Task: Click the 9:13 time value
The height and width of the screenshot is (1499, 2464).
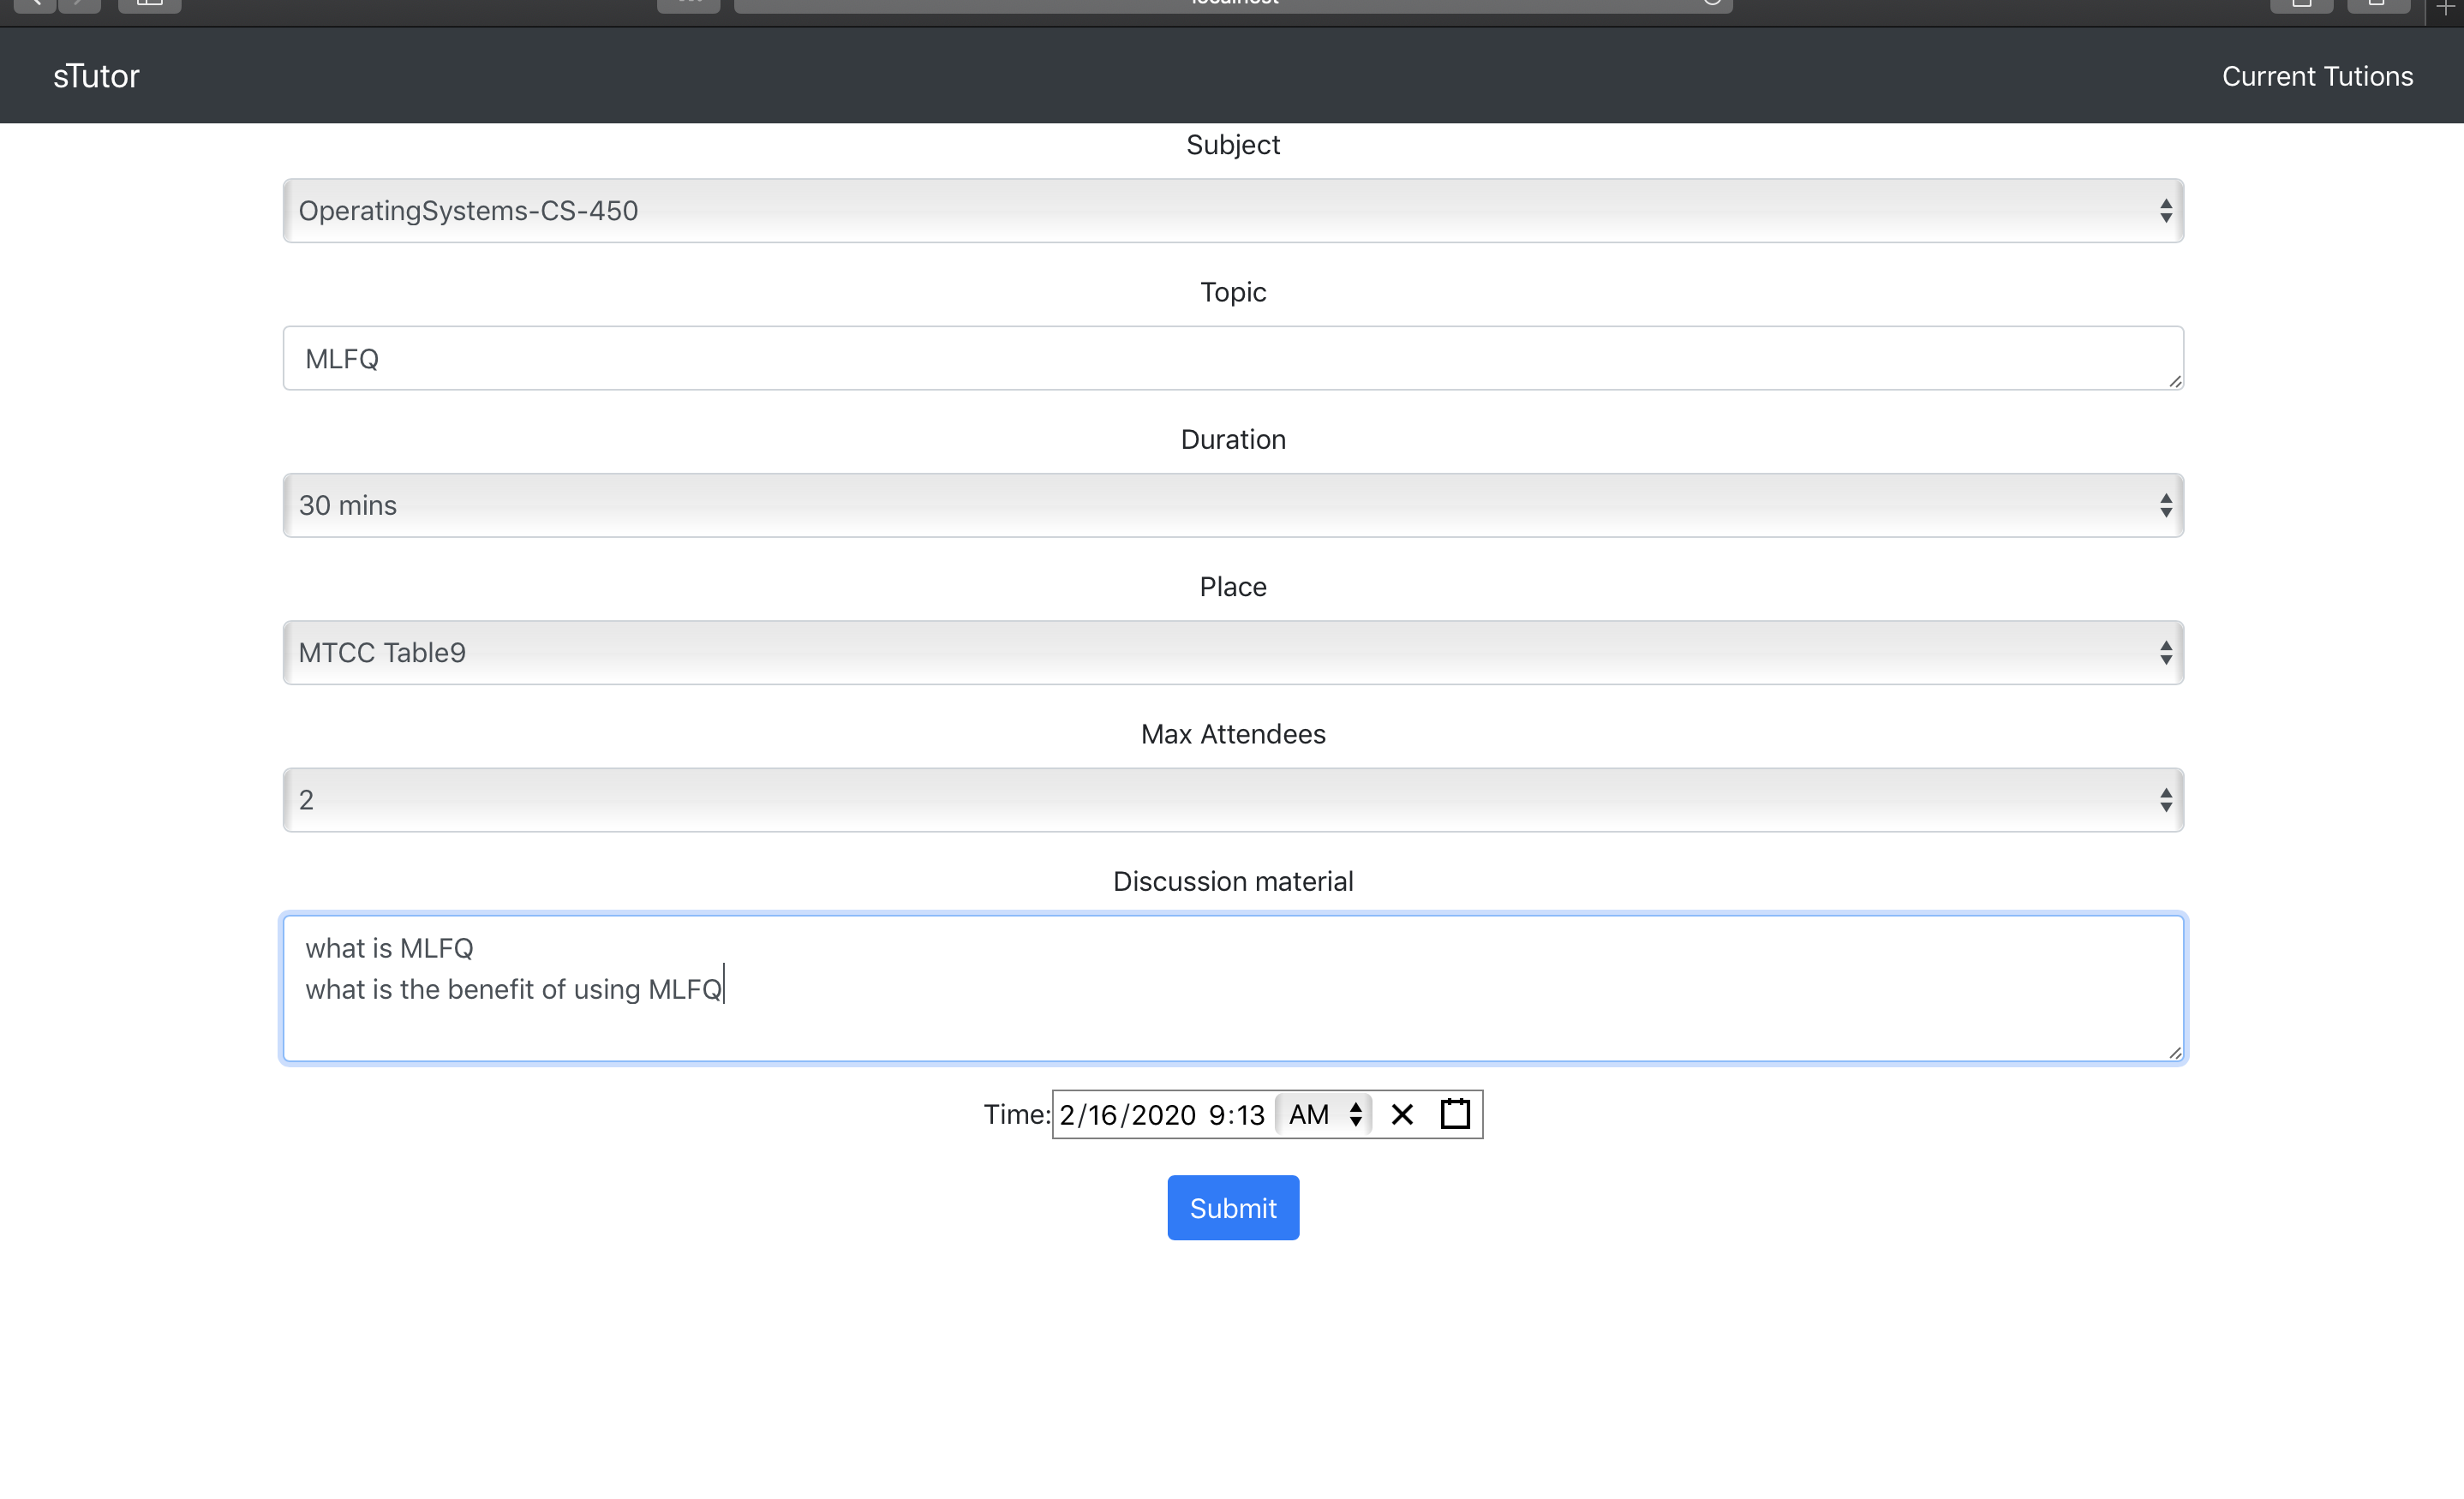Action: coord(1236,1114)
